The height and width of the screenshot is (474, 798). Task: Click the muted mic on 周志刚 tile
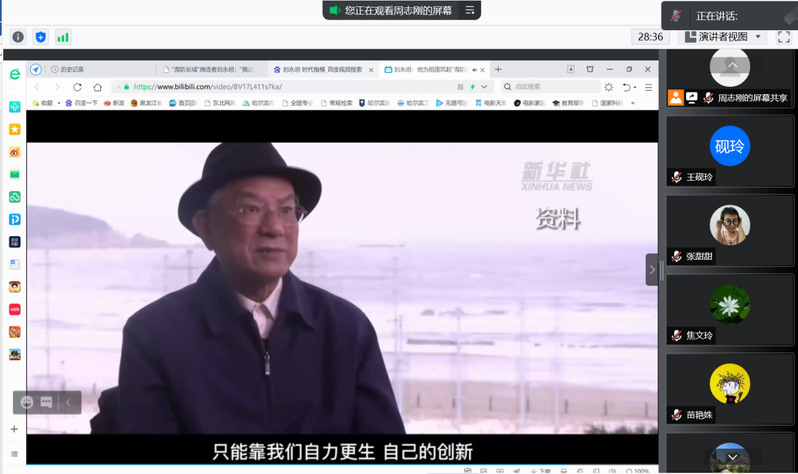(708, 98)
